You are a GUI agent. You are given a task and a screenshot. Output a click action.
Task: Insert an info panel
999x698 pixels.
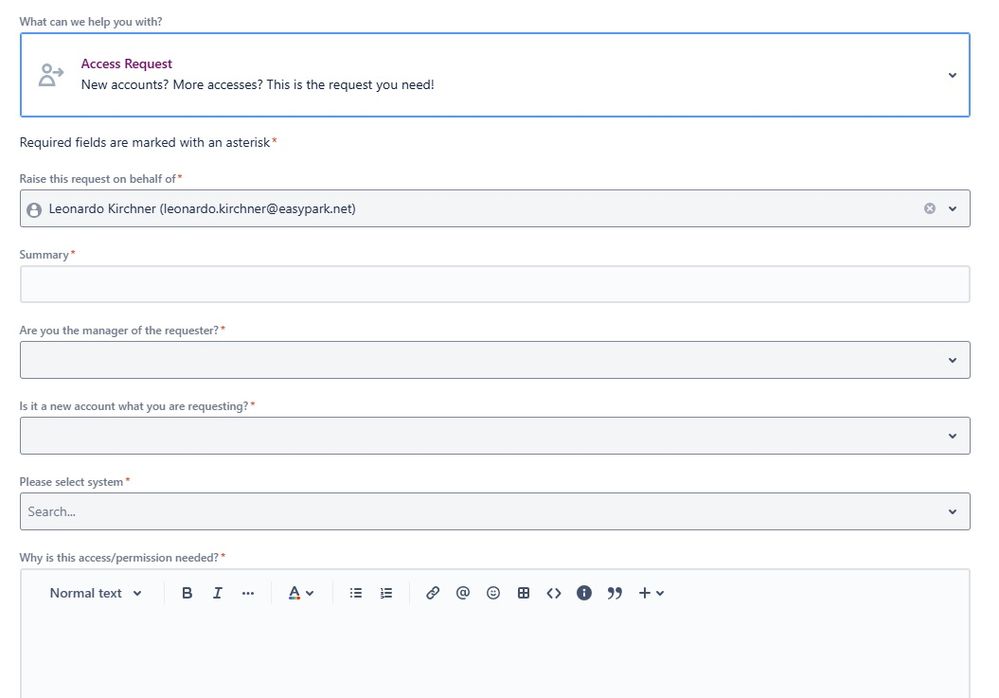click(x=584, y=593)
